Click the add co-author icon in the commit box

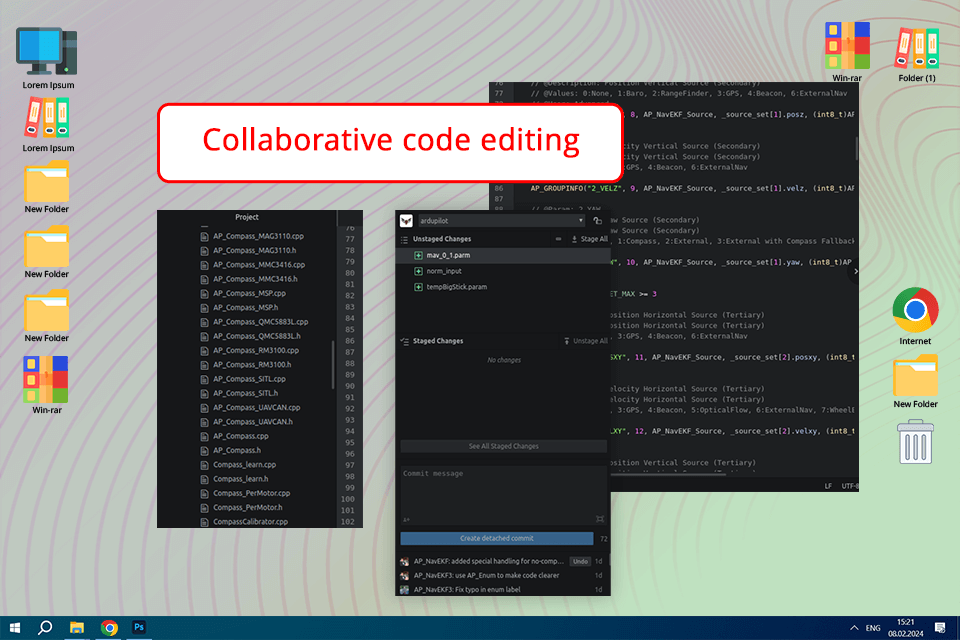point(407,520)
